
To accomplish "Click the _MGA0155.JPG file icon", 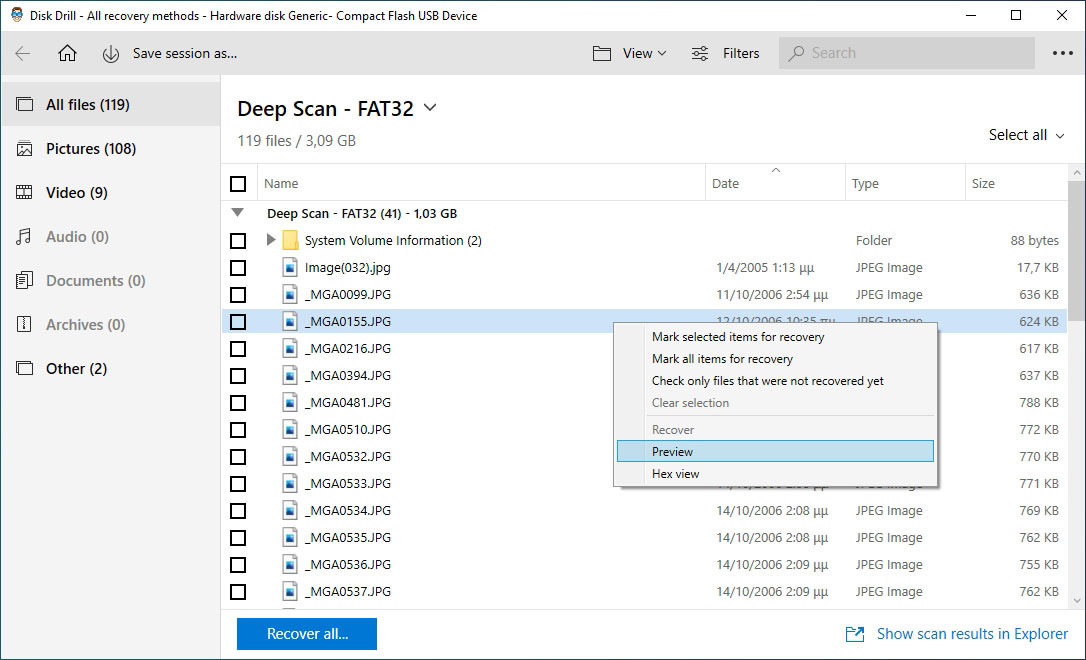I will click(290, 321).
